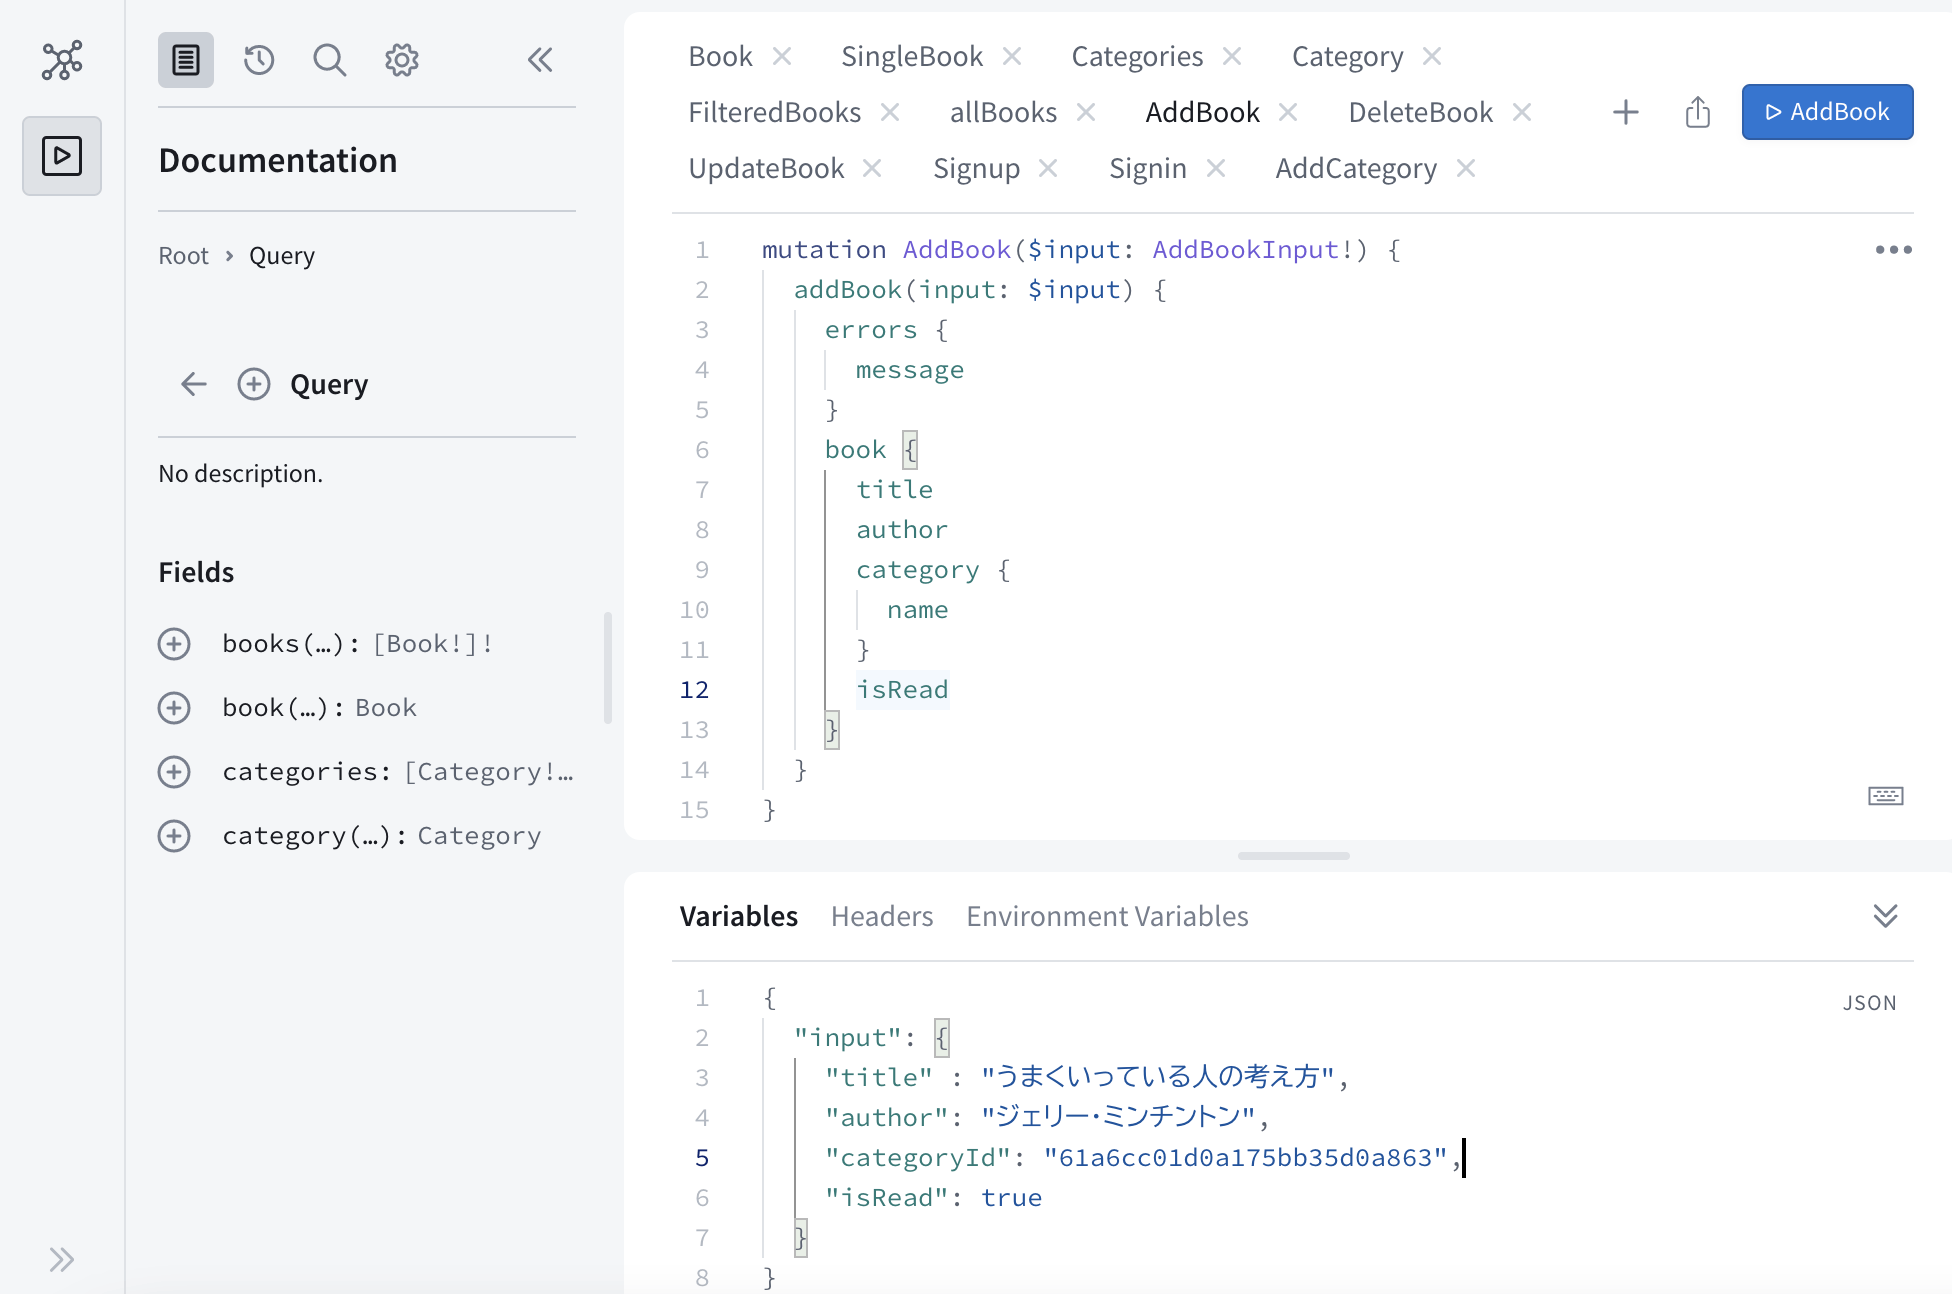Click the history/clock icon in toolbar
The width and height of the screenshot is (1952, 1294).
257,59
